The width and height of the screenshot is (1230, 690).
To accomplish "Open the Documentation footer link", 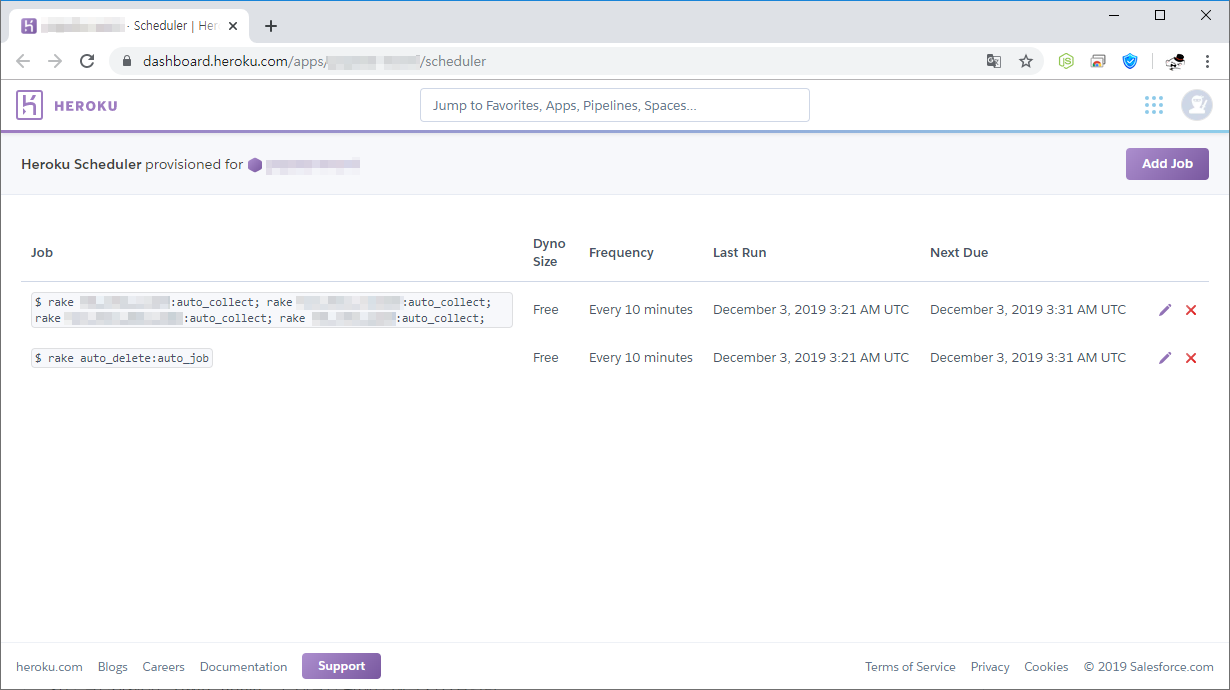I will (243, 667).
